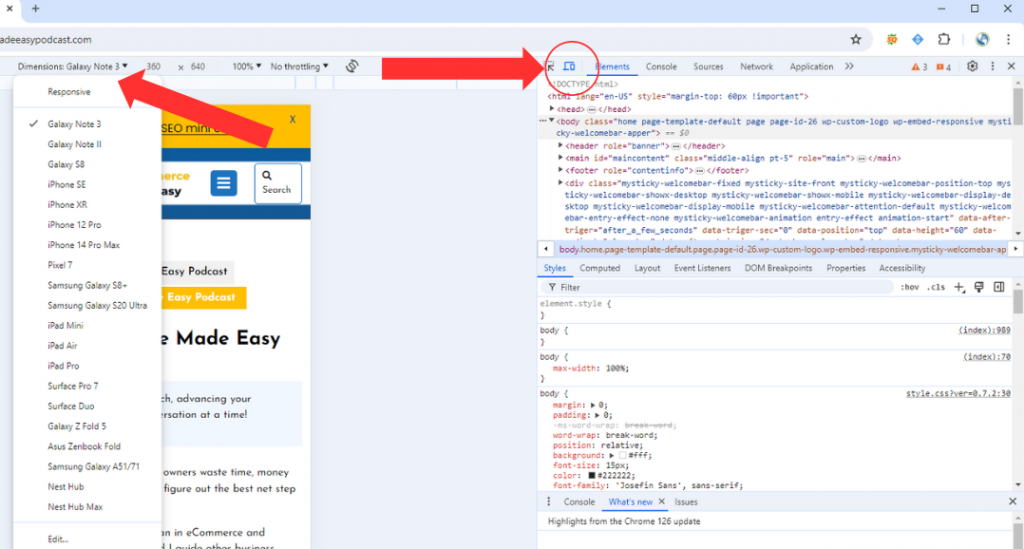Open DevTools settings gear
The image size is (1024, 549).
[x=972, y=66]
